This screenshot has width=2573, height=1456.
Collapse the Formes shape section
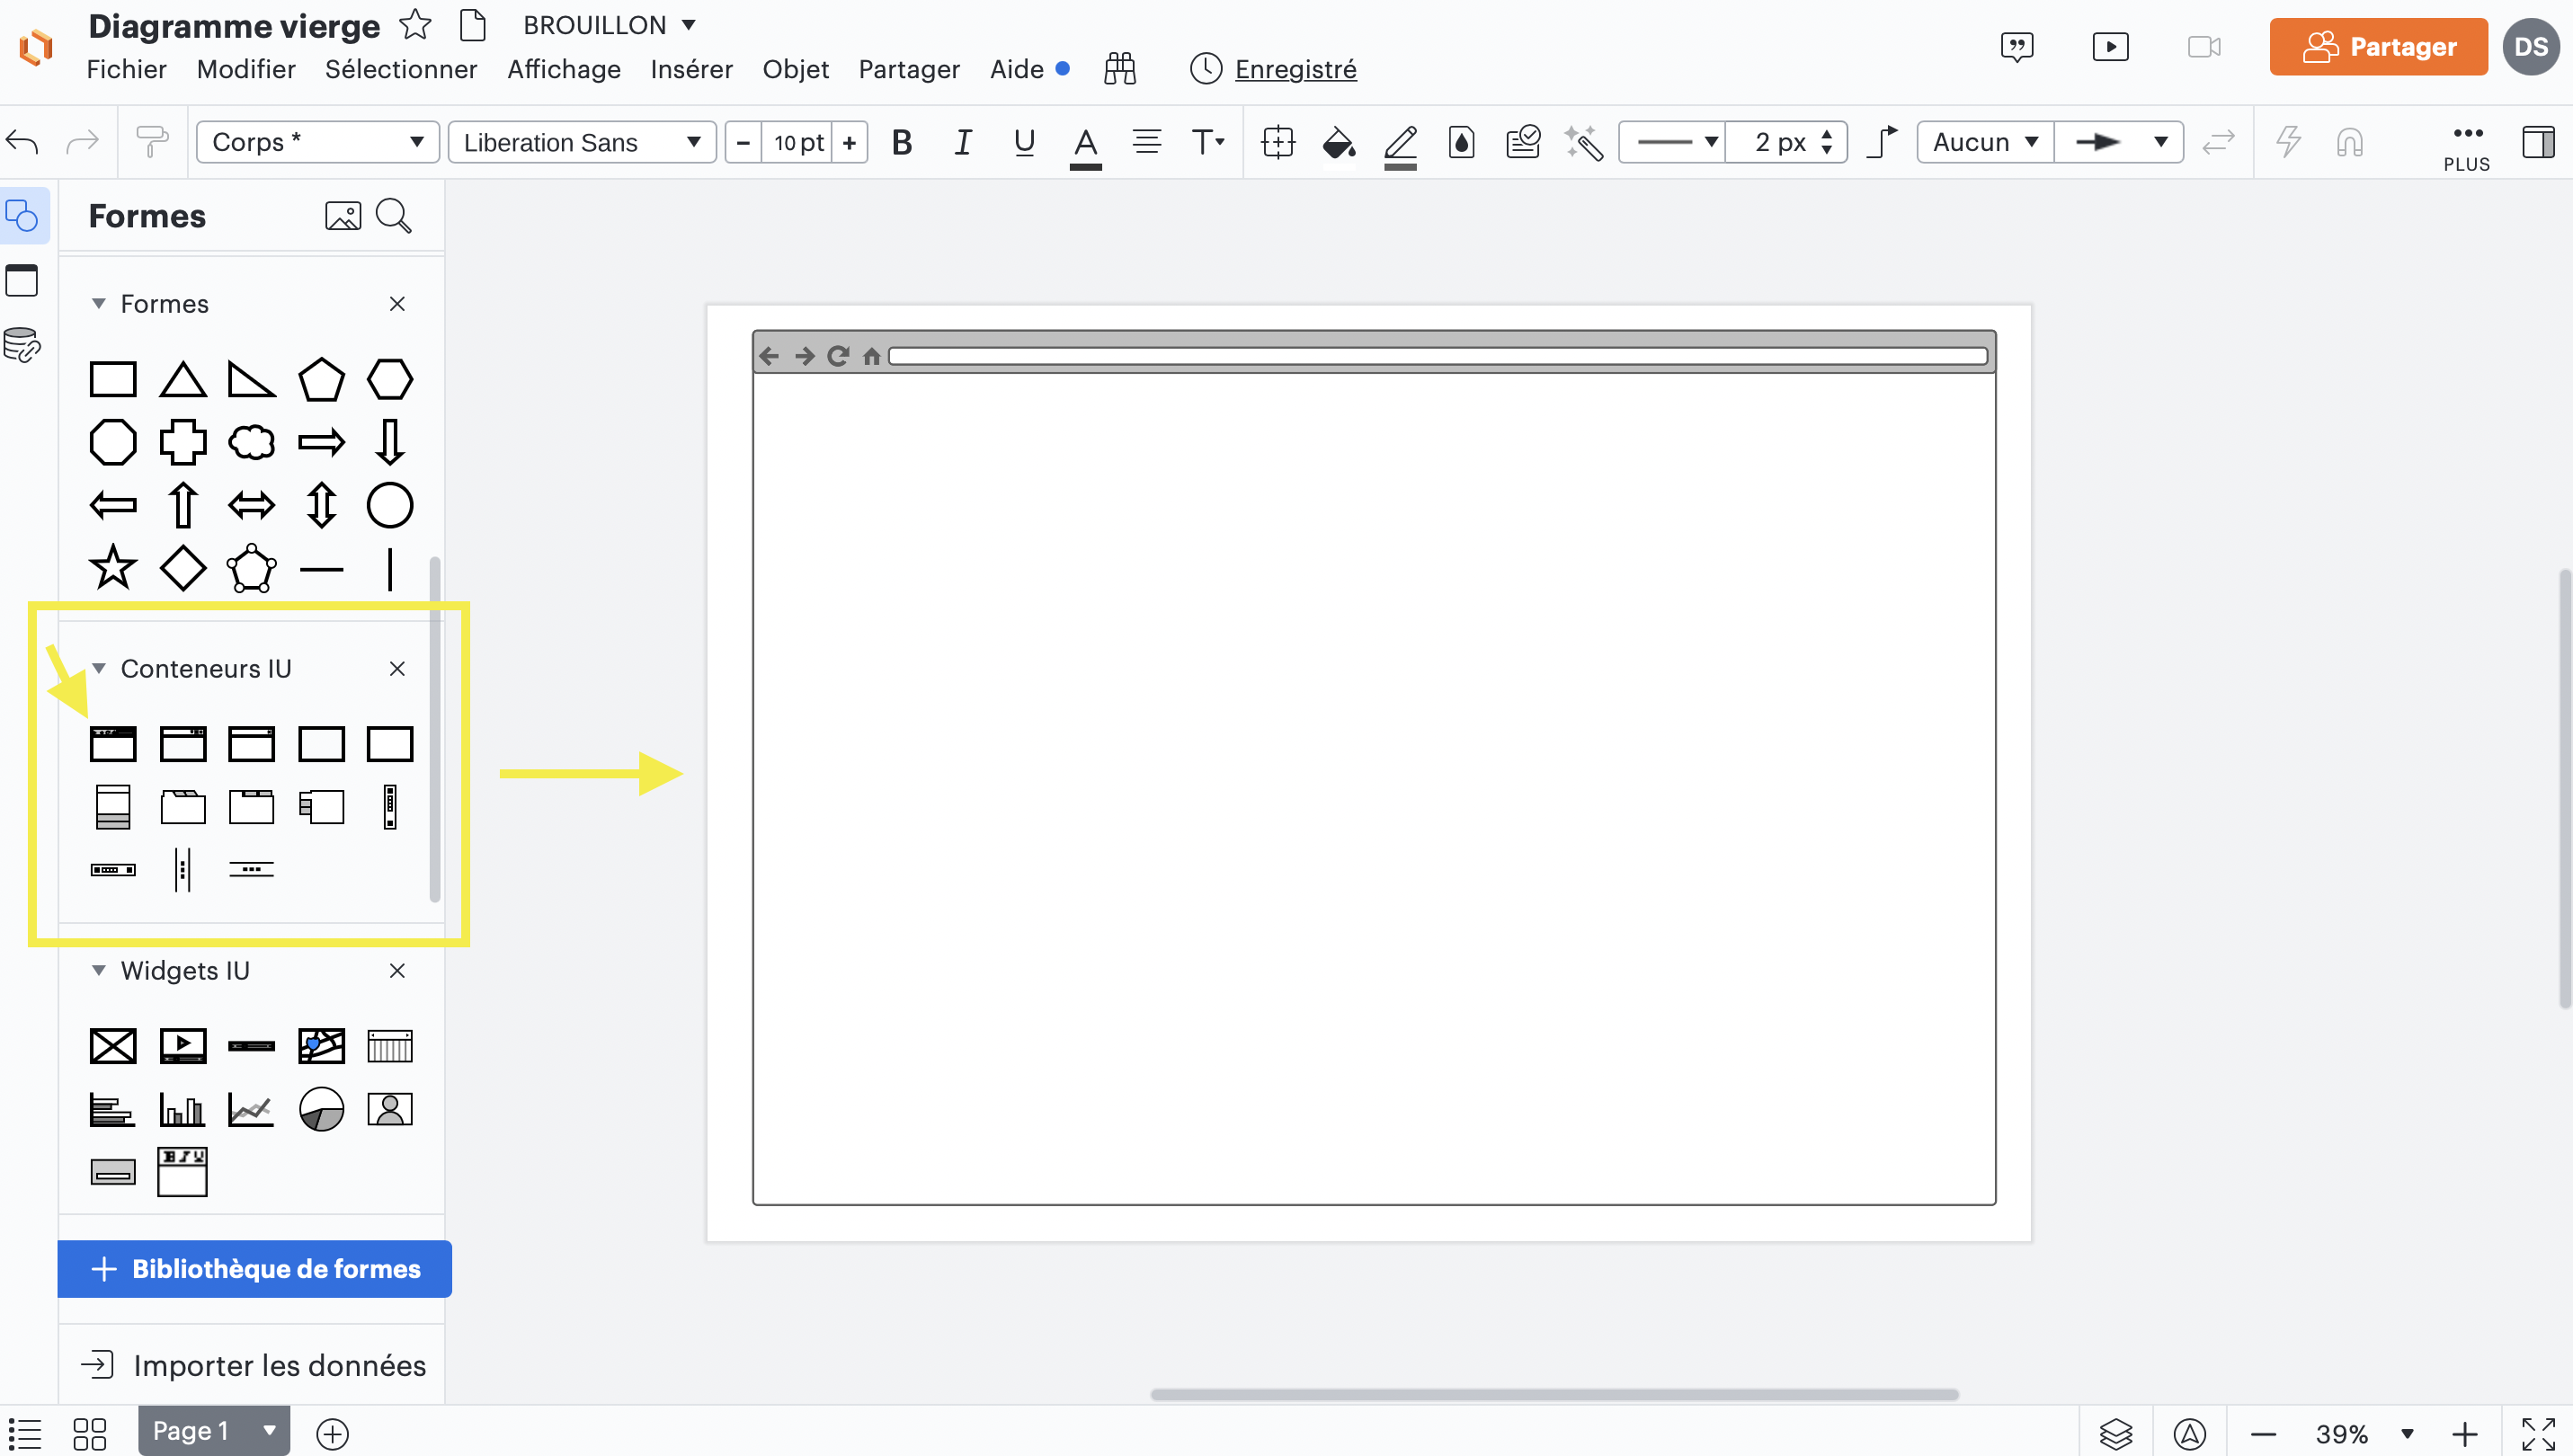coord(98,303)
